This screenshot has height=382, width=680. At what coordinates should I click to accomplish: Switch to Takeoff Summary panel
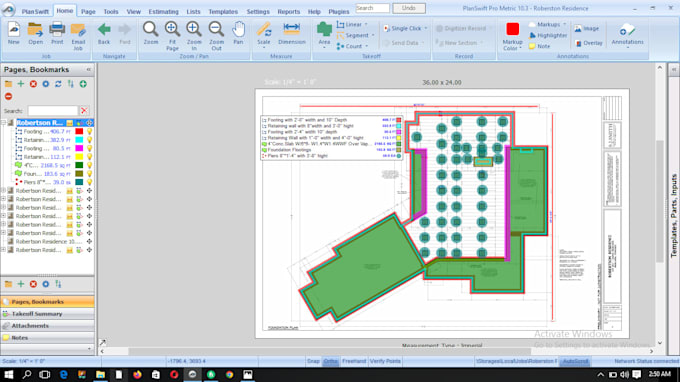(47, 313)
